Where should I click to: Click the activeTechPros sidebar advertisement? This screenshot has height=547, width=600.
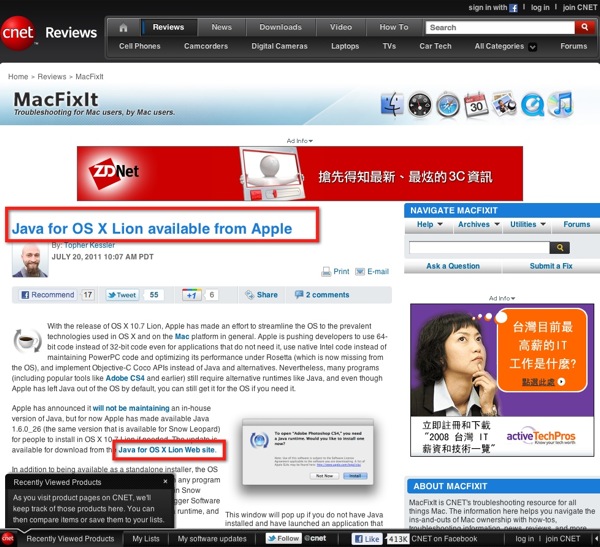502,380
